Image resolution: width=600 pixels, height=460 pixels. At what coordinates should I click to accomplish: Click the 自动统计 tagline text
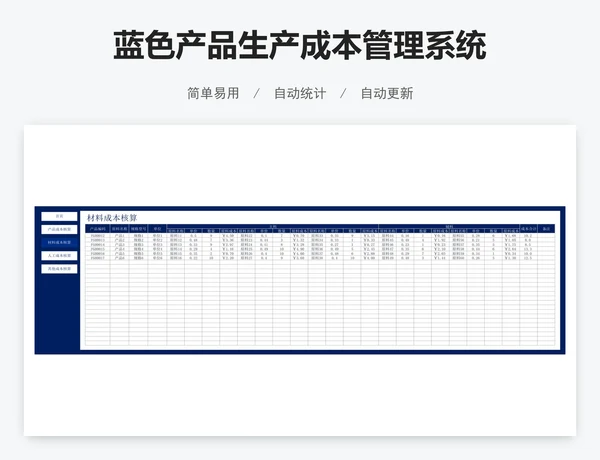tap(300, 93)
